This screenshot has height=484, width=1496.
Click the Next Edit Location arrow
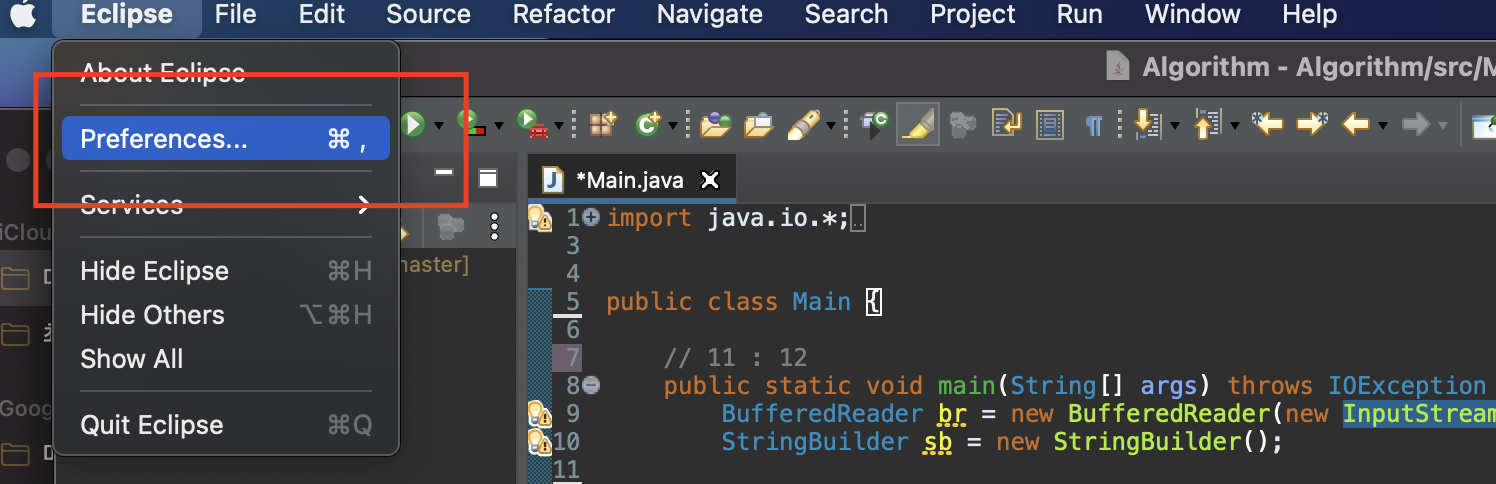coord(1312,124)
